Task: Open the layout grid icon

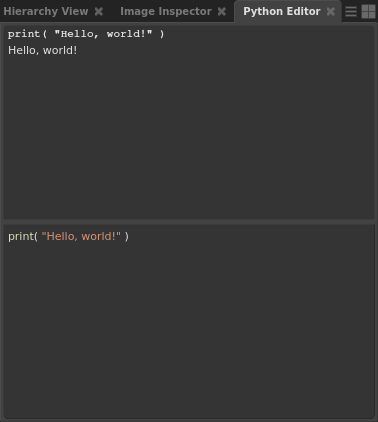Action: tap(368, 12)
